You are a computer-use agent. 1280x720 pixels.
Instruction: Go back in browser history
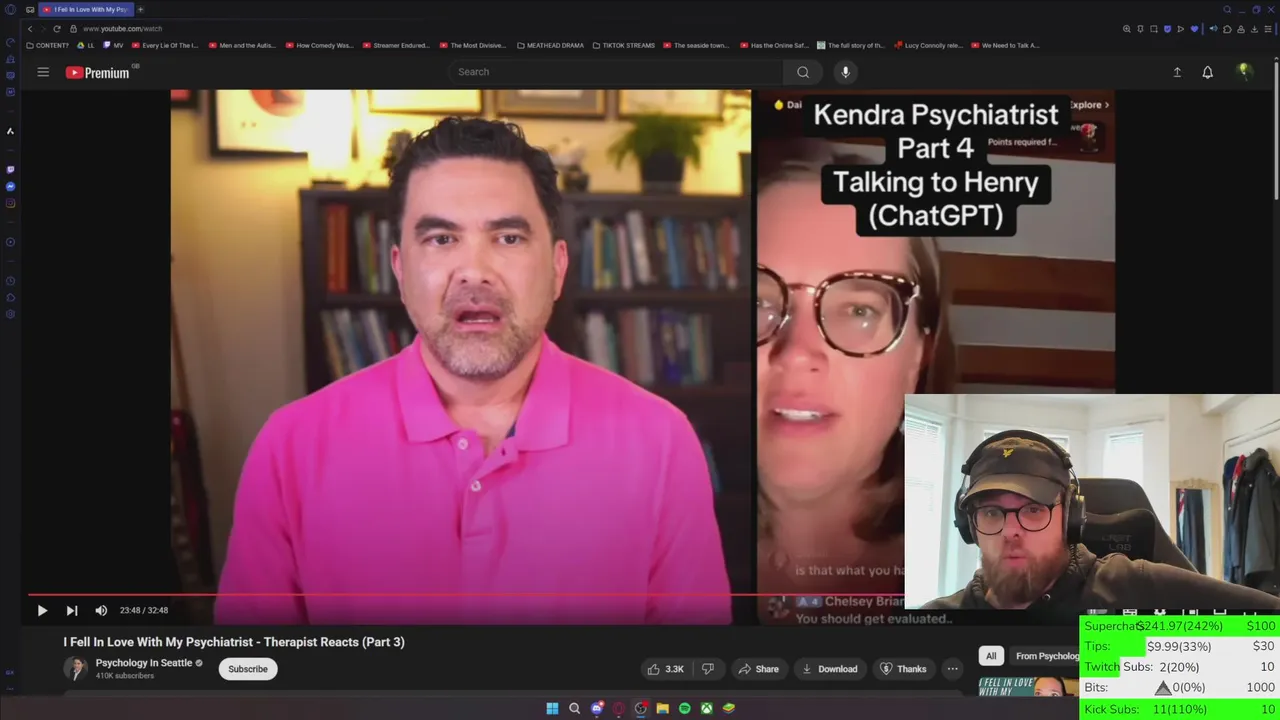click(30, 29)
